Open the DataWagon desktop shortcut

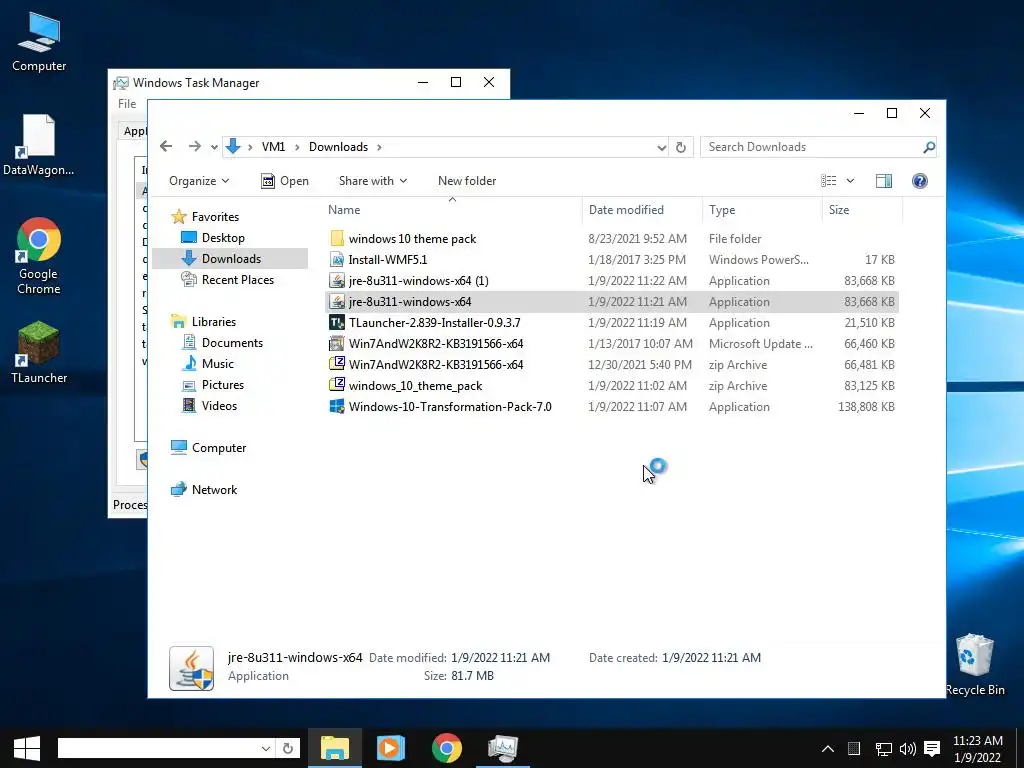coord(39,145)
